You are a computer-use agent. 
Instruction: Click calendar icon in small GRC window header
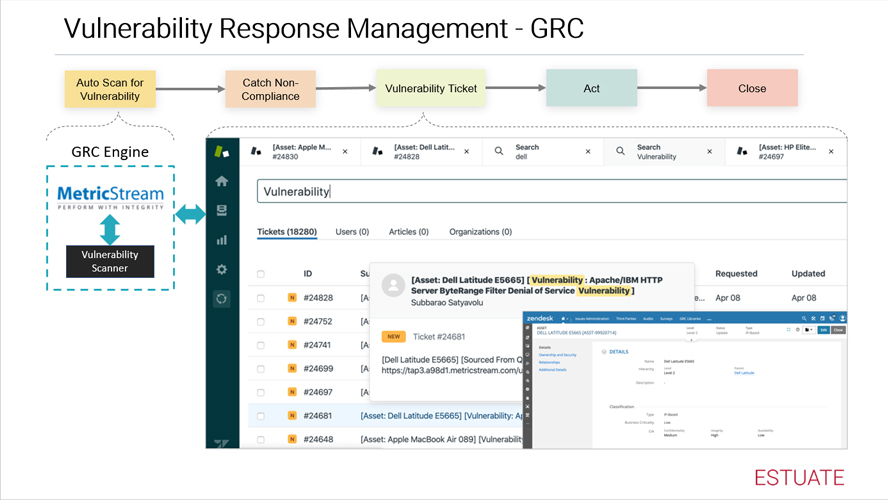click(822, 319)
